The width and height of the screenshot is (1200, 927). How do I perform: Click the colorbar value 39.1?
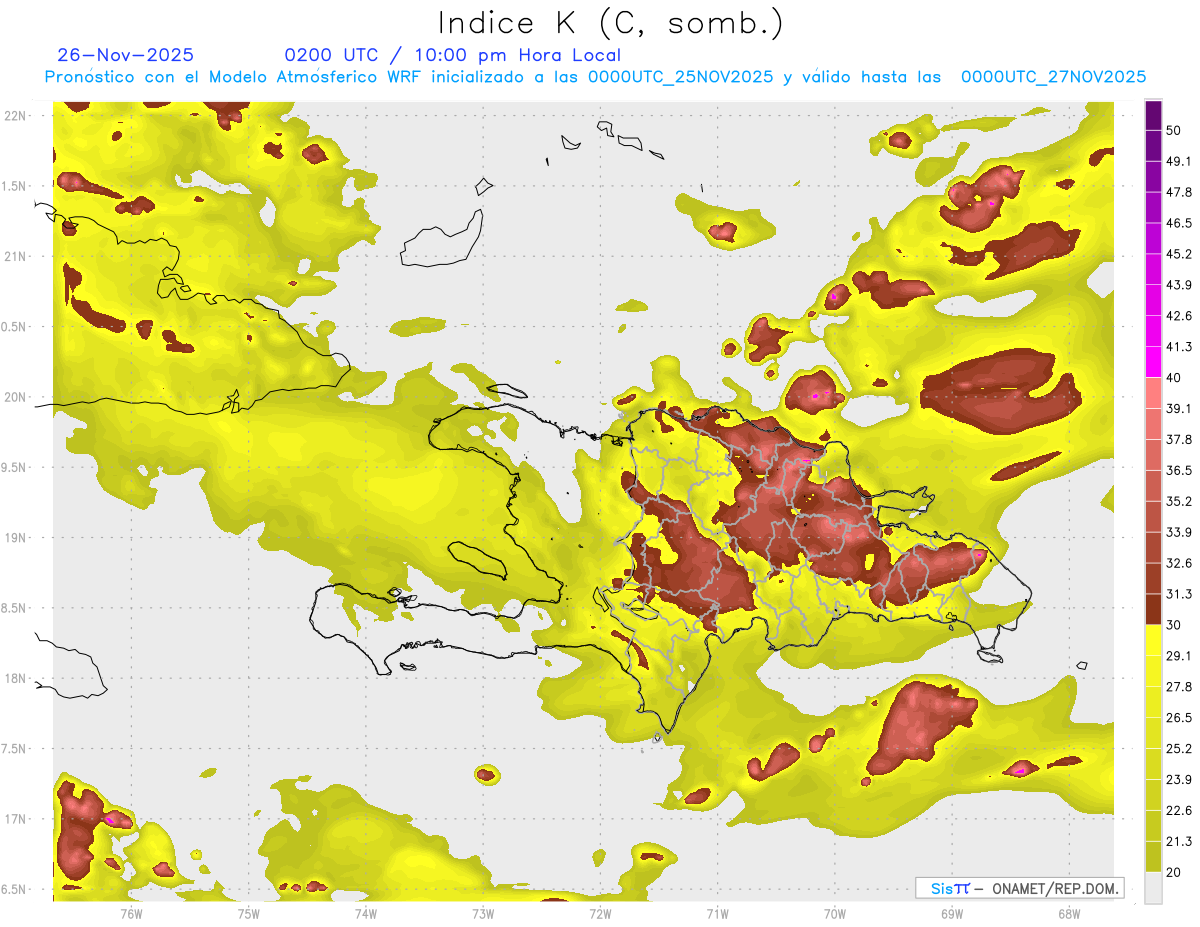(x=1179, y=408)
